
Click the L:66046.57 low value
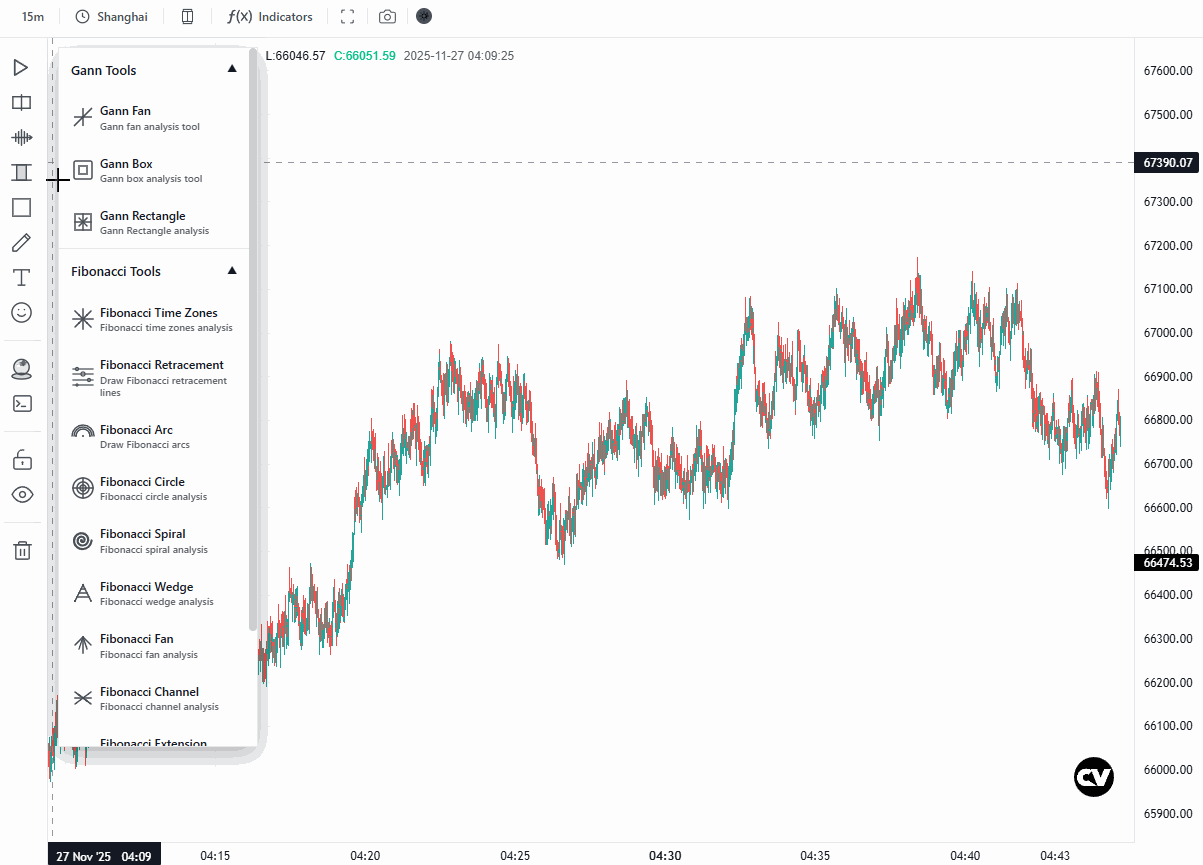(296, 56)
